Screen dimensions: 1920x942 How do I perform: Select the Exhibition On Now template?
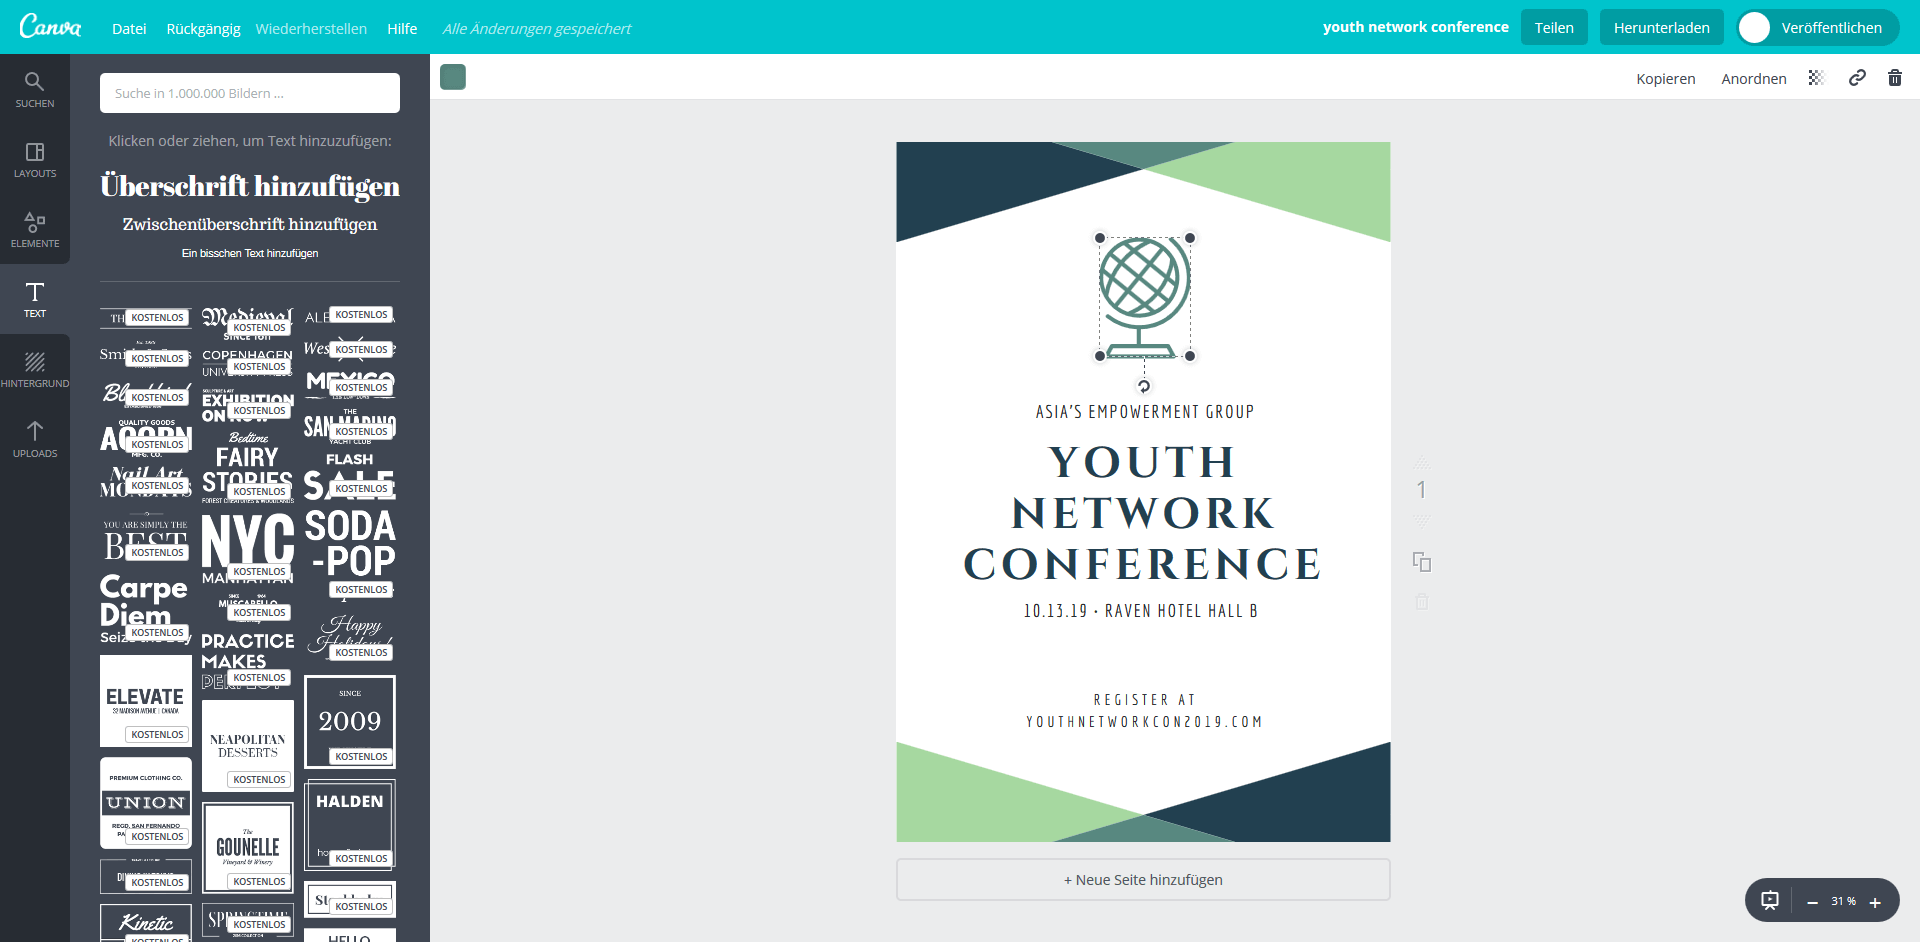tap(248, 405)
